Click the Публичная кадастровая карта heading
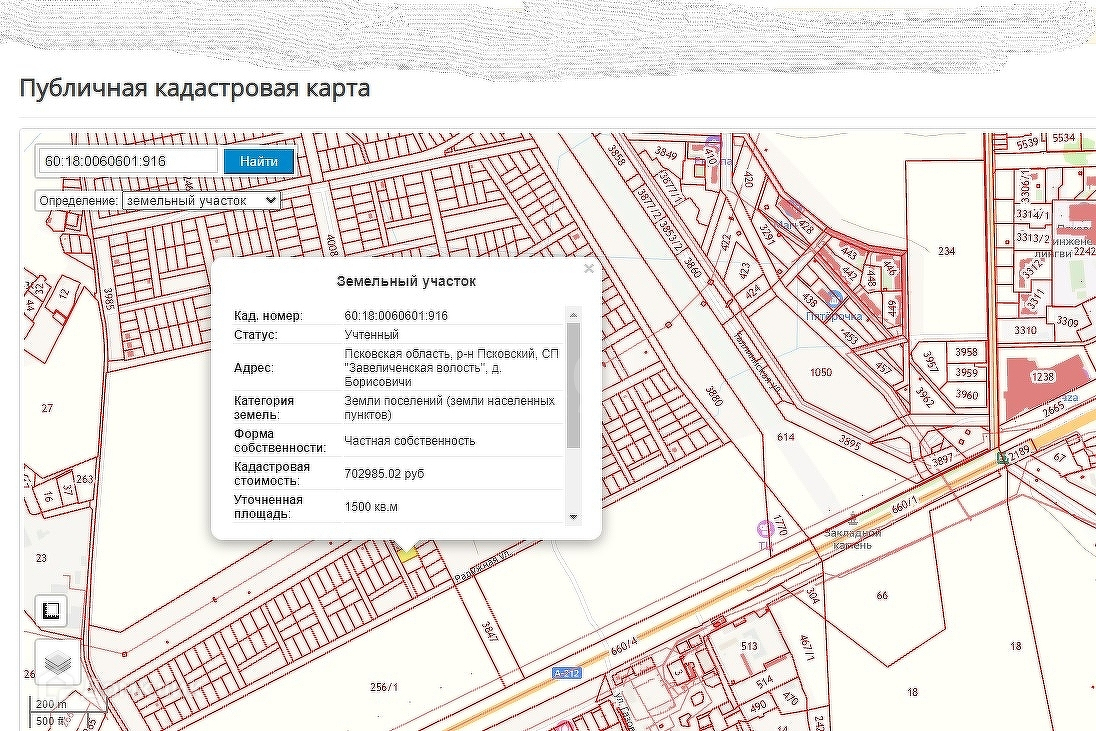The image size is (1096, 731). (195, 88)
